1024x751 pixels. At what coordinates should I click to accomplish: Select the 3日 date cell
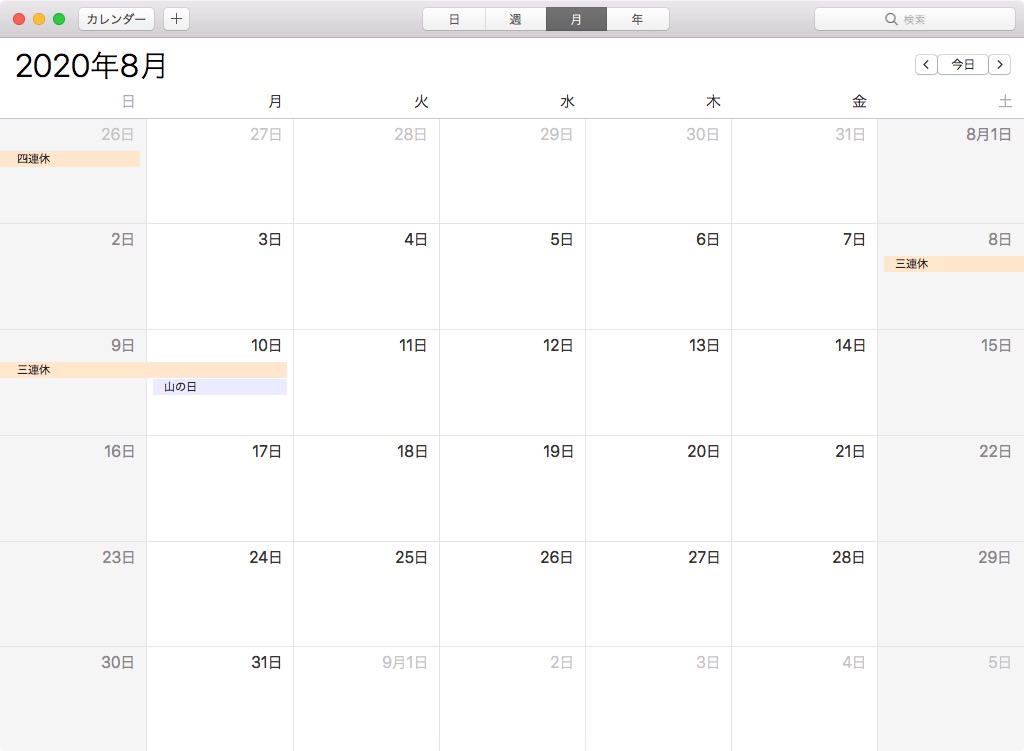coord(220,277)
